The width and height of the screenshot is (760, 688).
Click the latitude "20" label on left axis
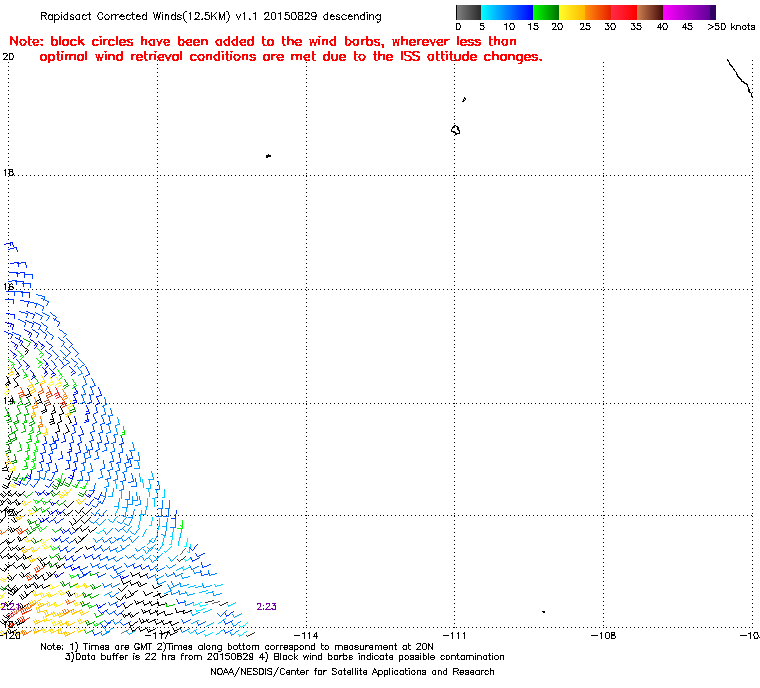(x=8, y=57)
